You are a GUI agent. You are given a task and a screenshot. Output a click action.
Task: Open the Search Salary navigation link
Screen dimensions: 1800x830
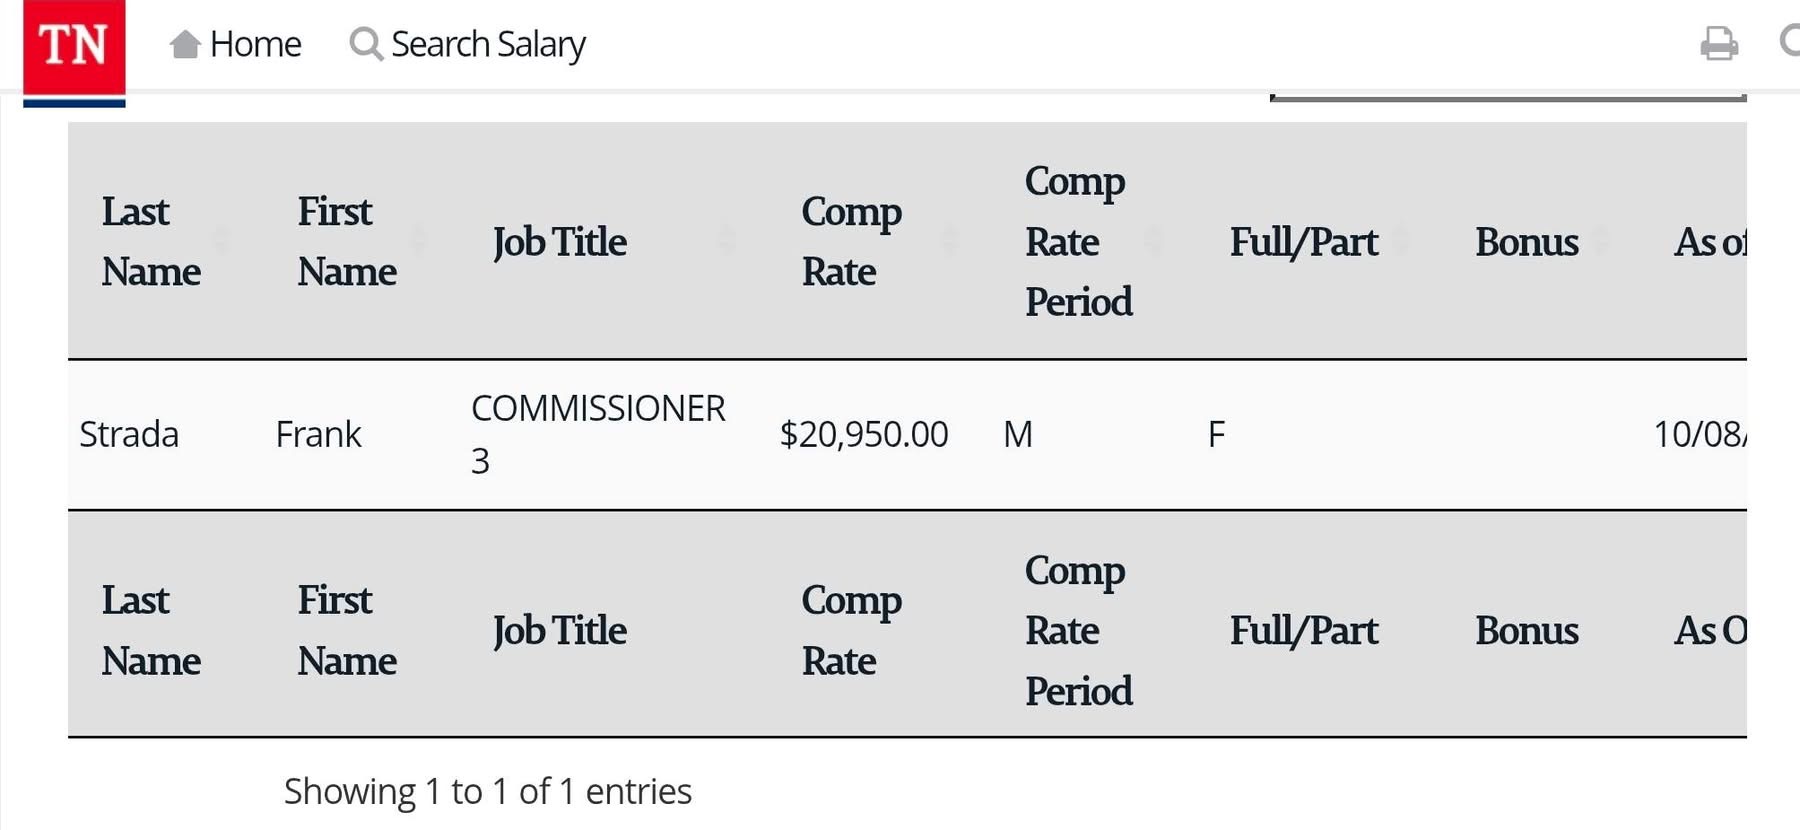point(487,44)
